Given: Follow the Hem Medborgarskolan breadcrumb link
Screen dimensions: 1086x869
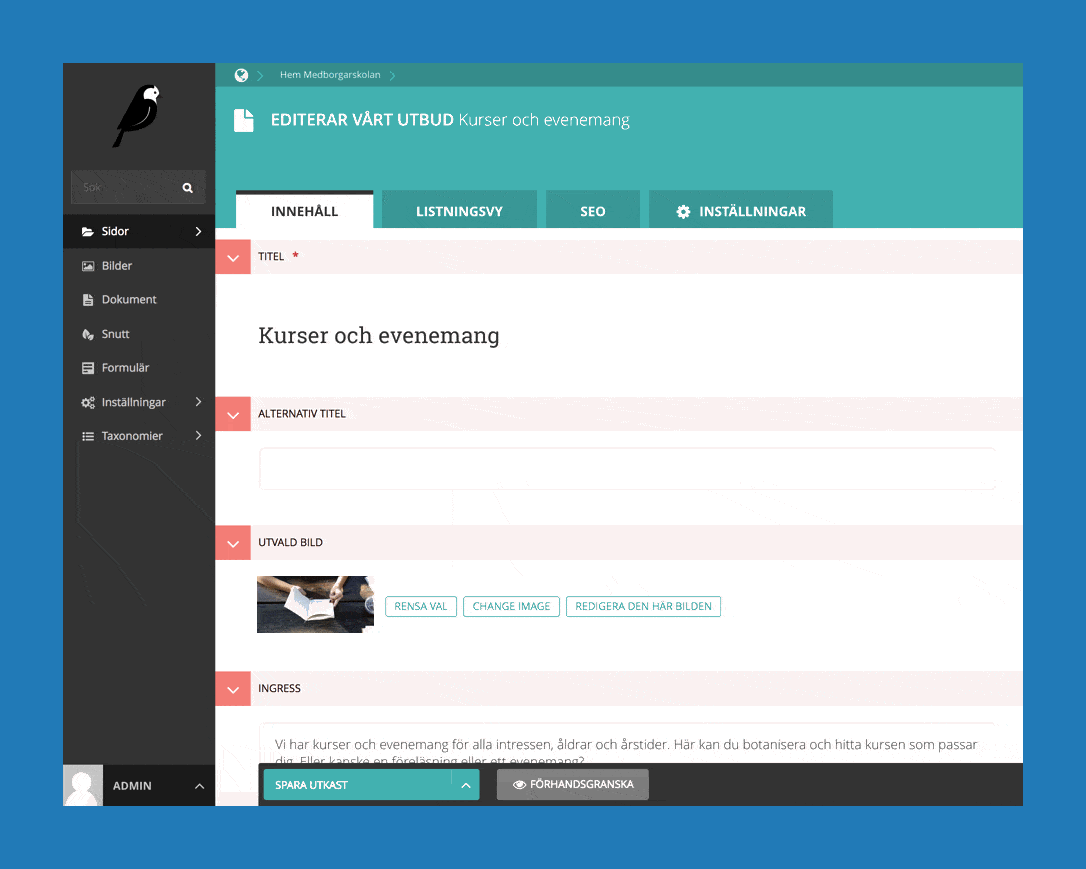Looking at the screenshot, I should [x=330, y=75].
